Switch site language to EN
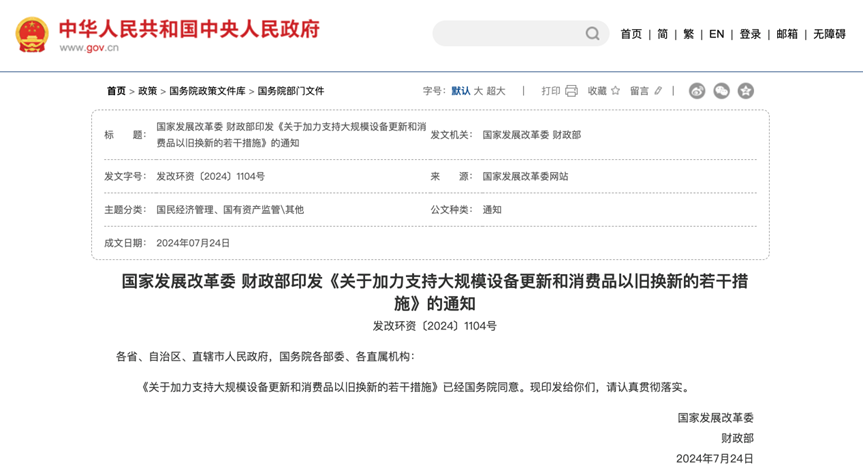Image resolution: width=863 pixels, height=475 pixels. click(x=716, y=34)
